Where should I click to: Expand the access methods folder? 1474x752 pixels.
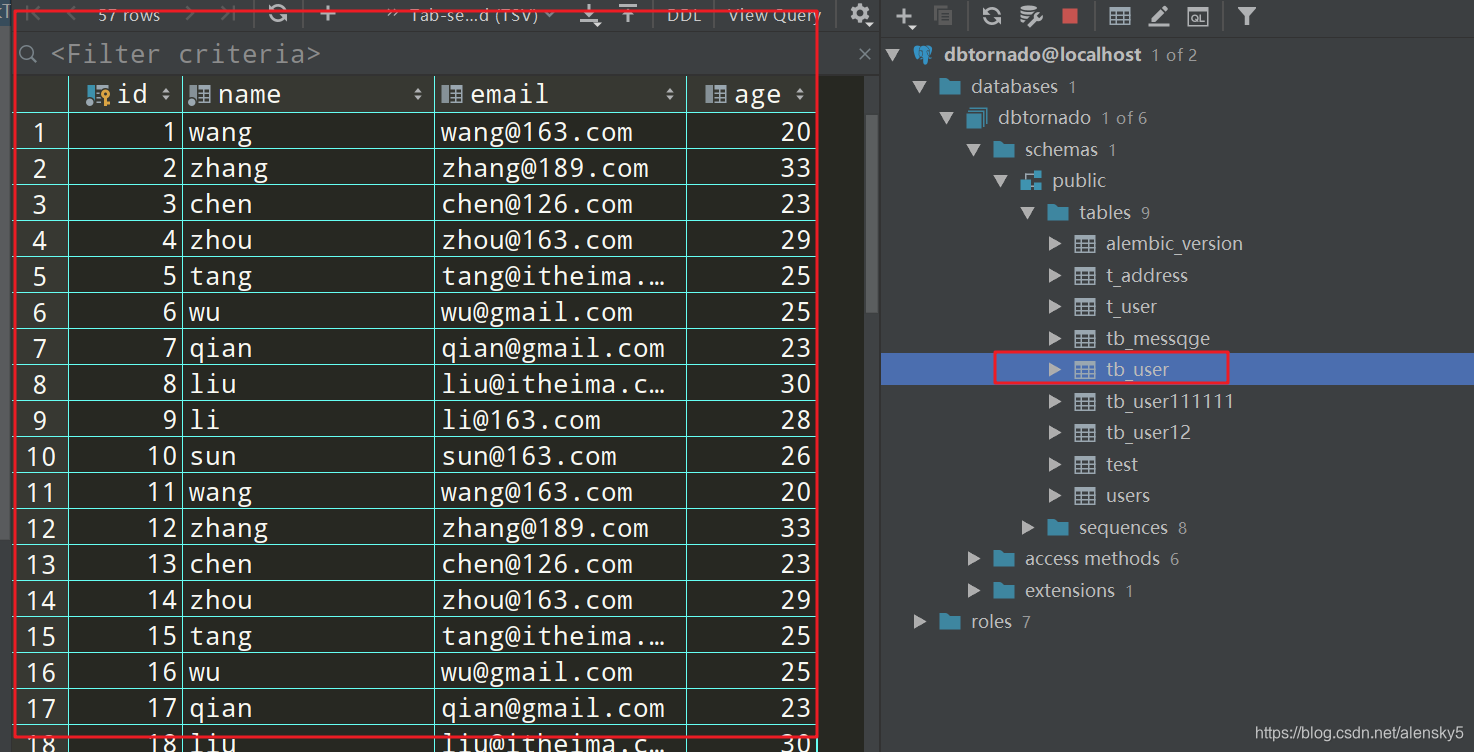pyautogui.click(x=974, y=559)
